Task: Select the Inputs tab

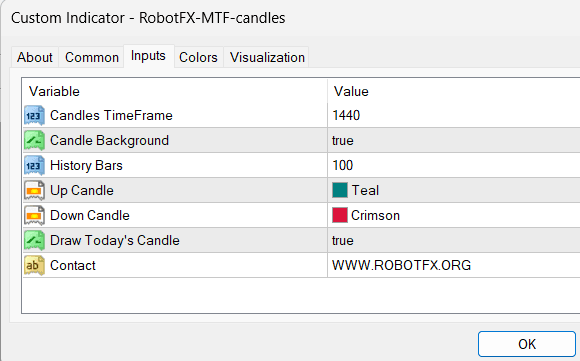Action: 148,56
